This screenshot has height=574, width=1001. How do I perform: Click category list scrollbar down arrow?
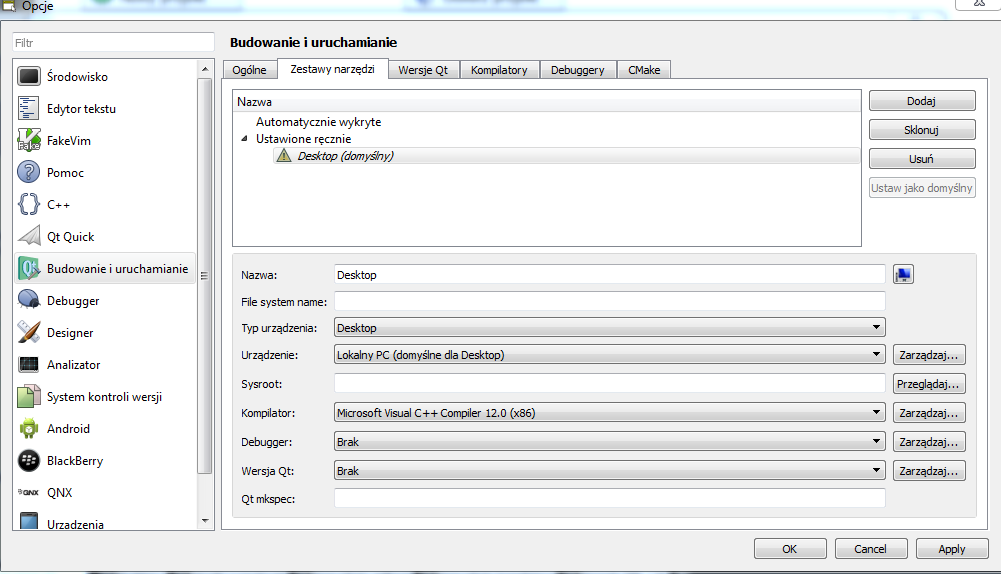coord(205,521)
